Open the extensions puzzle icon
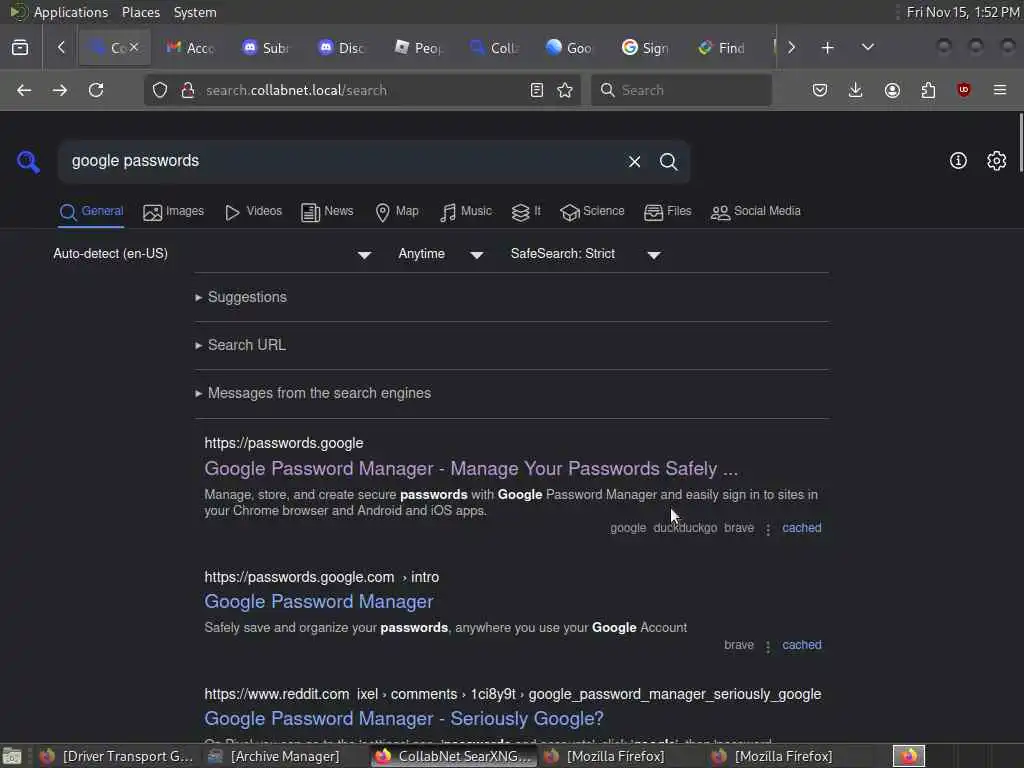Viewport: 1024px width, 768px height. [928, 90]
